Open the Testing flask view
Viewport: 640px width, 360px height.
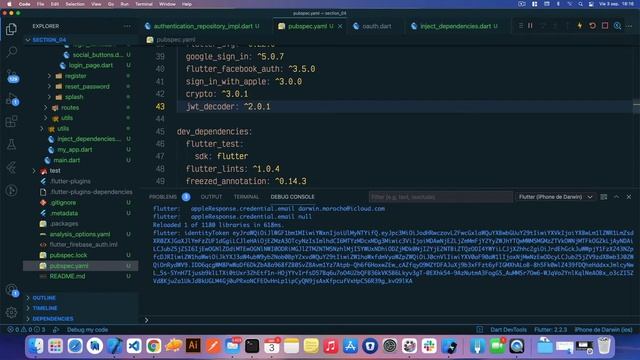11,144
